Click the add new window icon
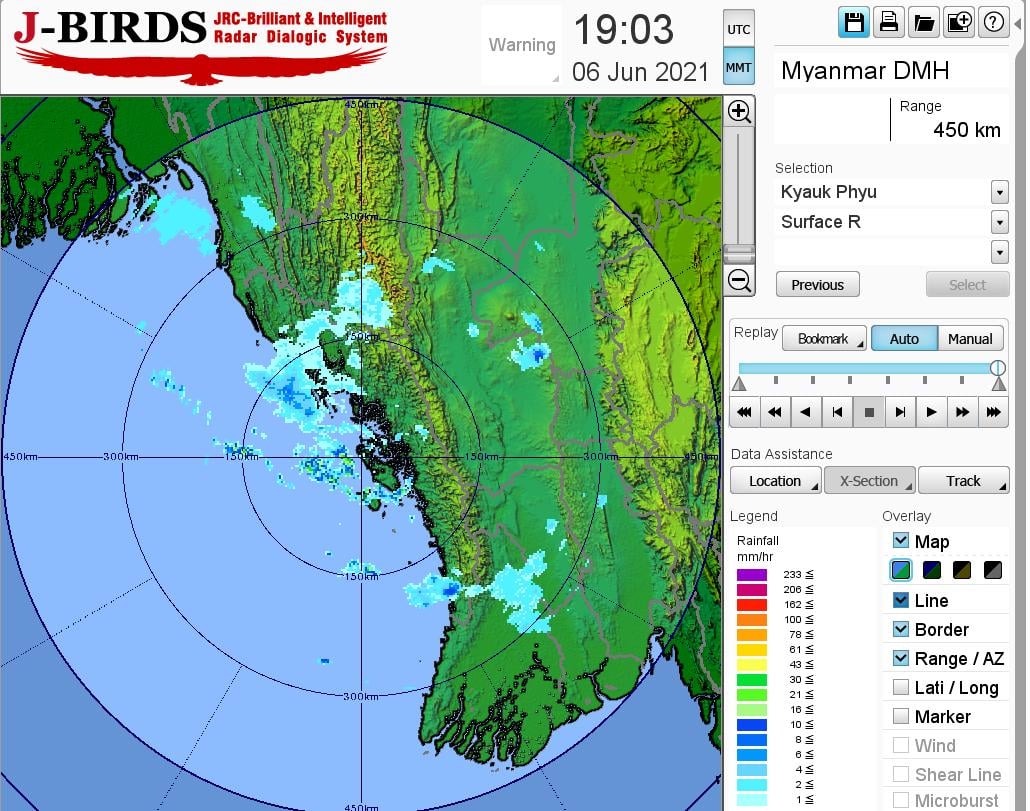 [958, 23]
